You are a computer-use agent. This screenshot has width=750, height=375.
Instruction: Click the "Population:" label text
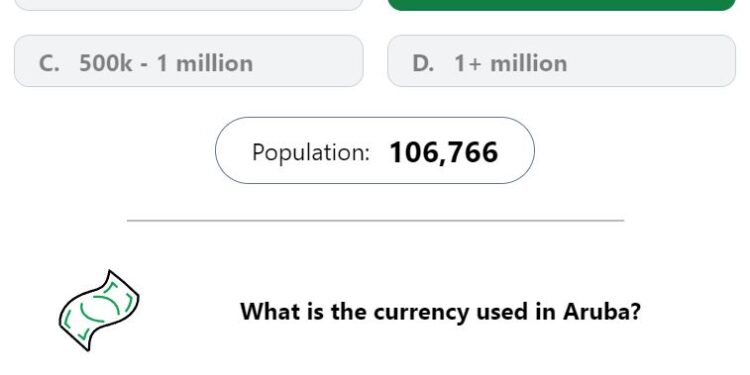click(311, 153)
